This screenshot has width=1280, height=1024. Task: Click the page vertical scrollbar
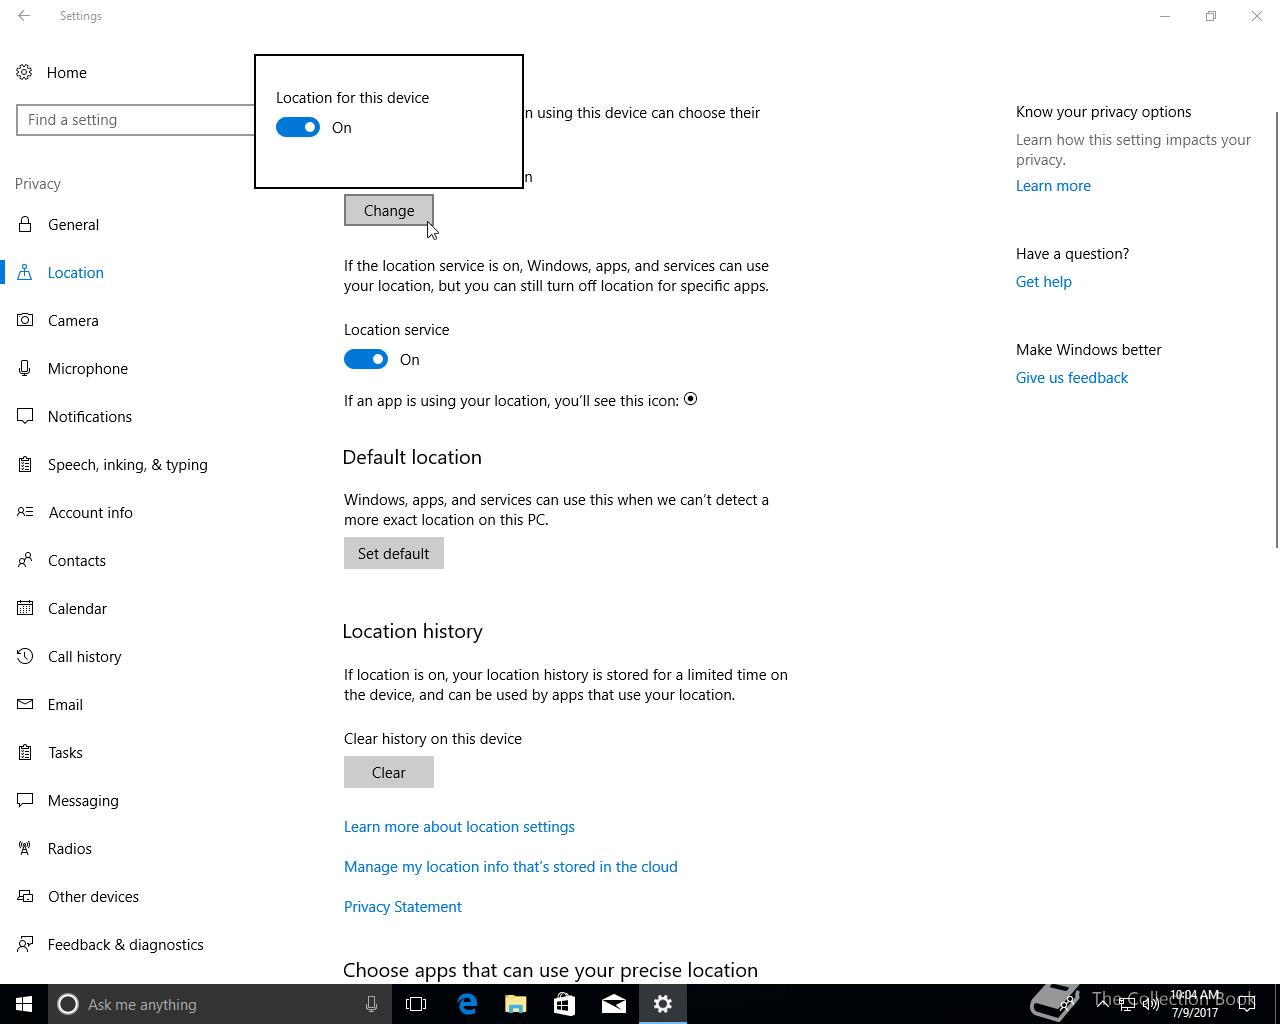tap(1276, 330)
